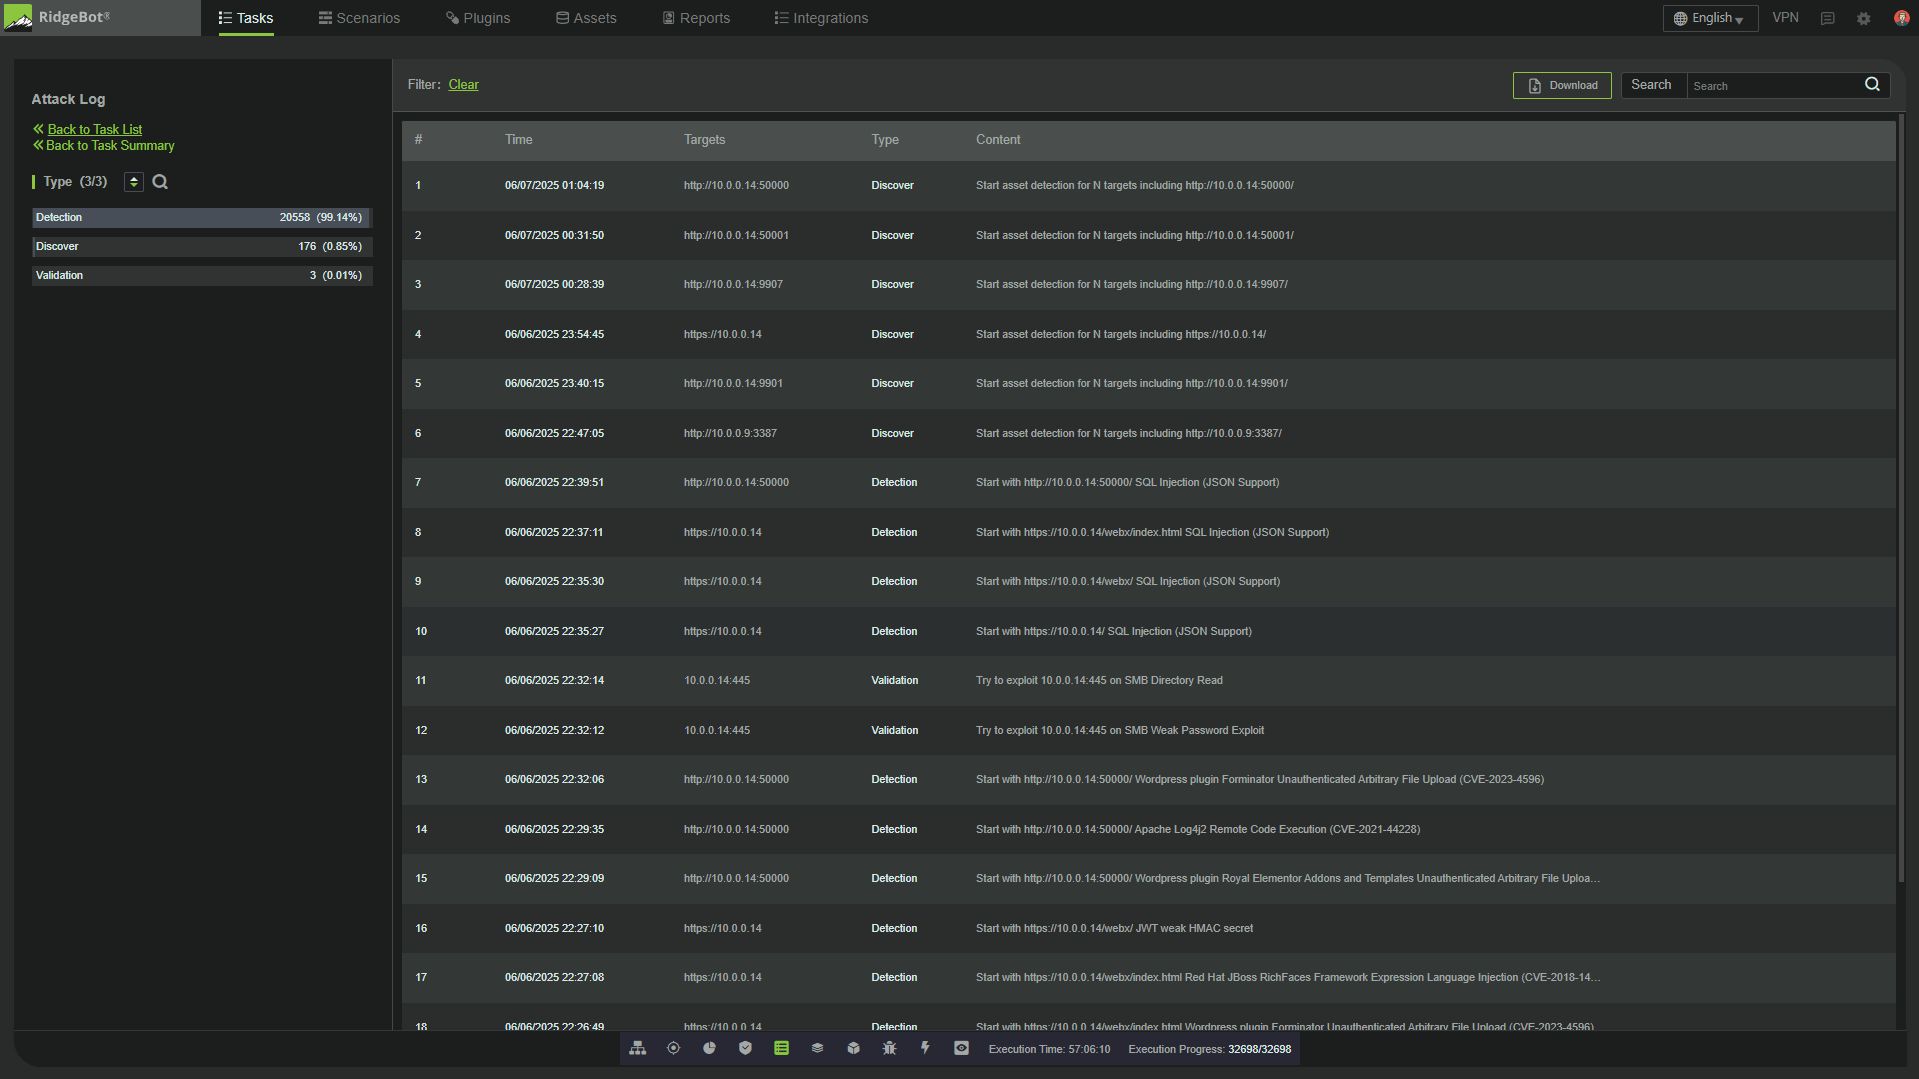Open the network topology view icon
Screen dimensions: 1919x1079
coord(637,1048)
